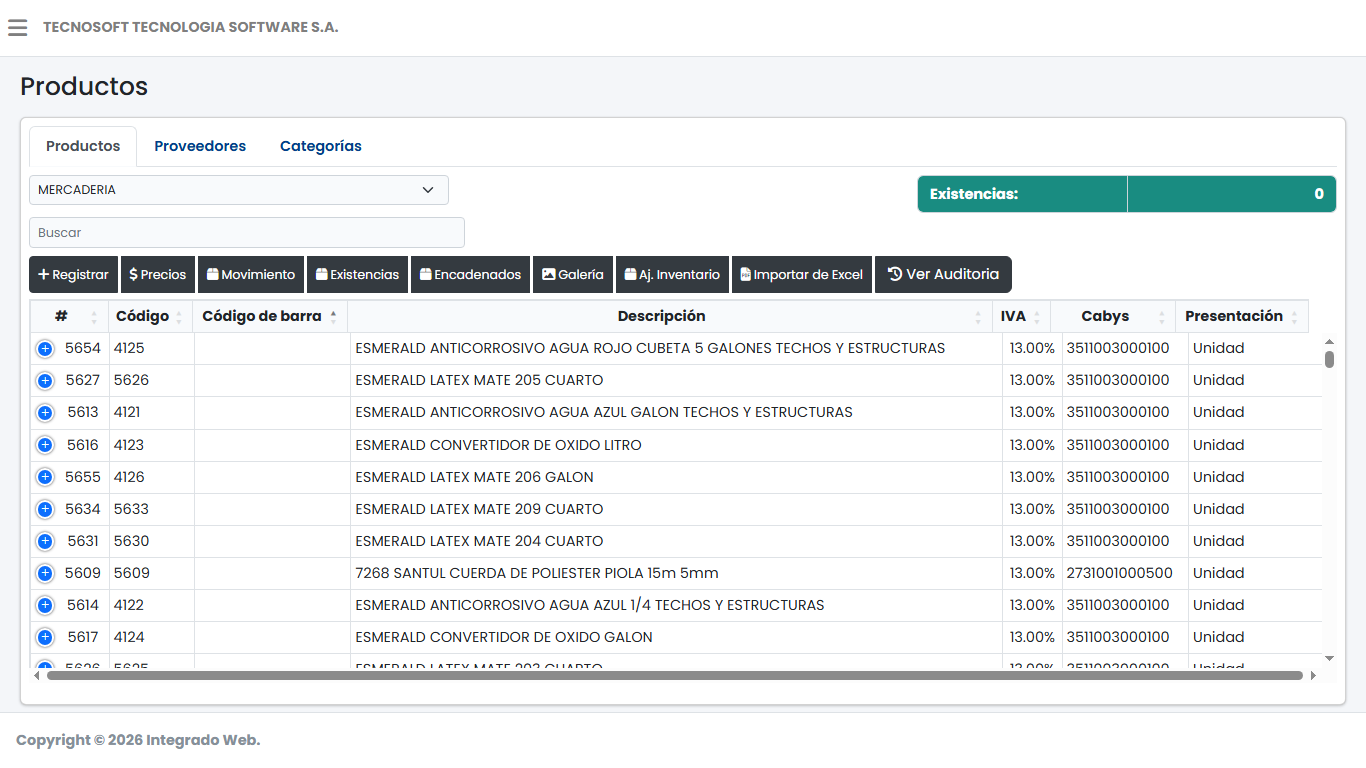1366x768 pixels.
Task: Click the sort arrows on the Código header
Action: click(x=181, y=316)
